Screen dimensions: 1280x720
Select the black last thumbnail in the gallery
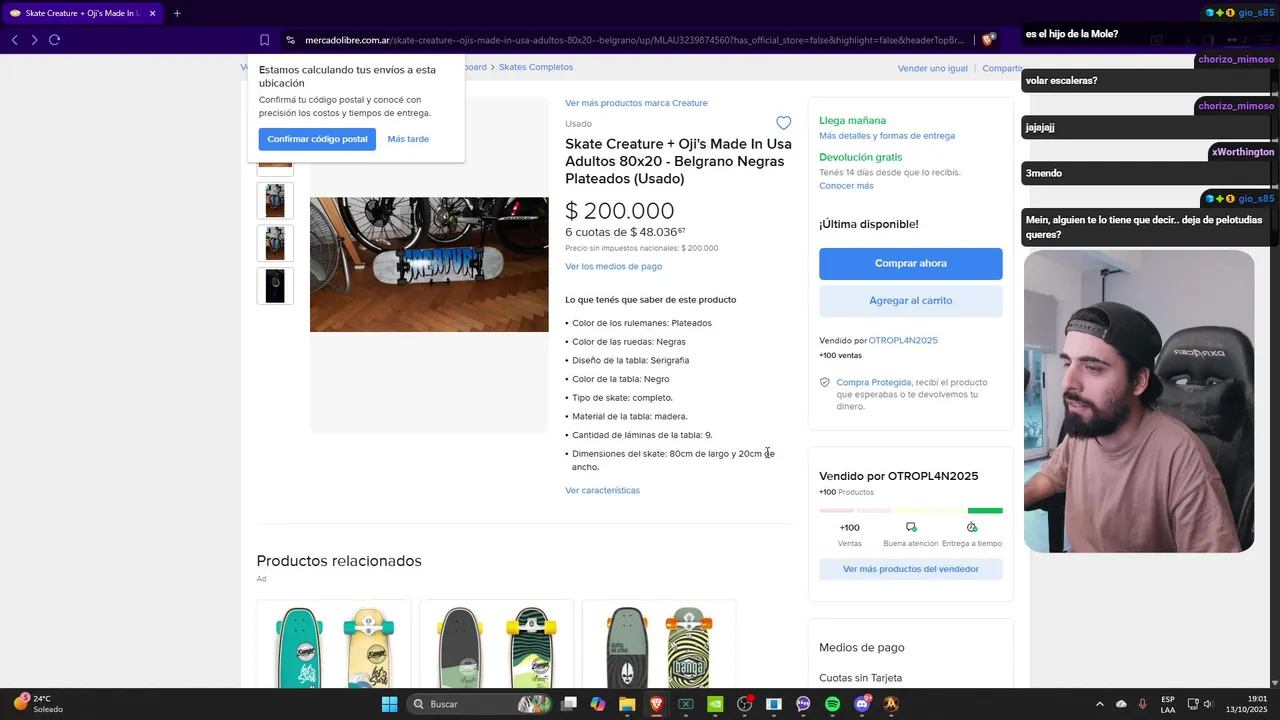[275, 286]
